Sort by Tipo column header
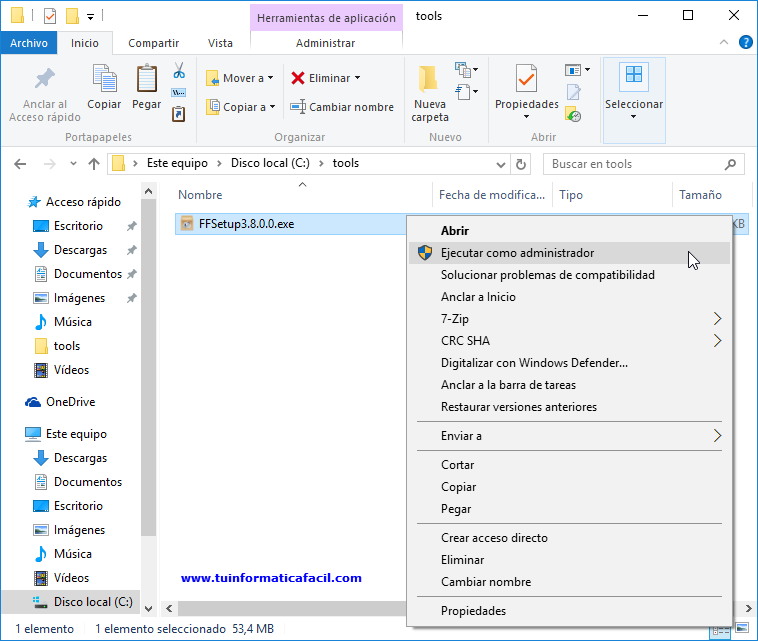 click(x=571, y=195)
